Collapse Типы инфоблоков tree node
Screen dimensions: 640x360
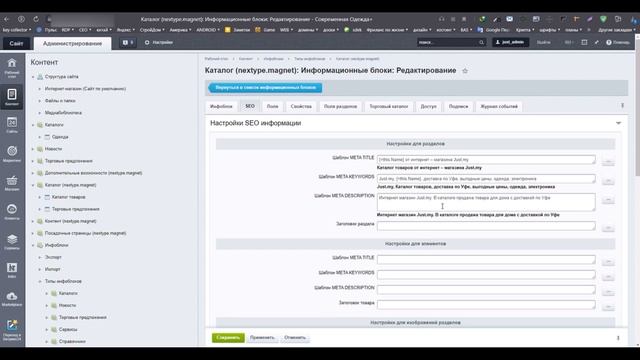40,281
